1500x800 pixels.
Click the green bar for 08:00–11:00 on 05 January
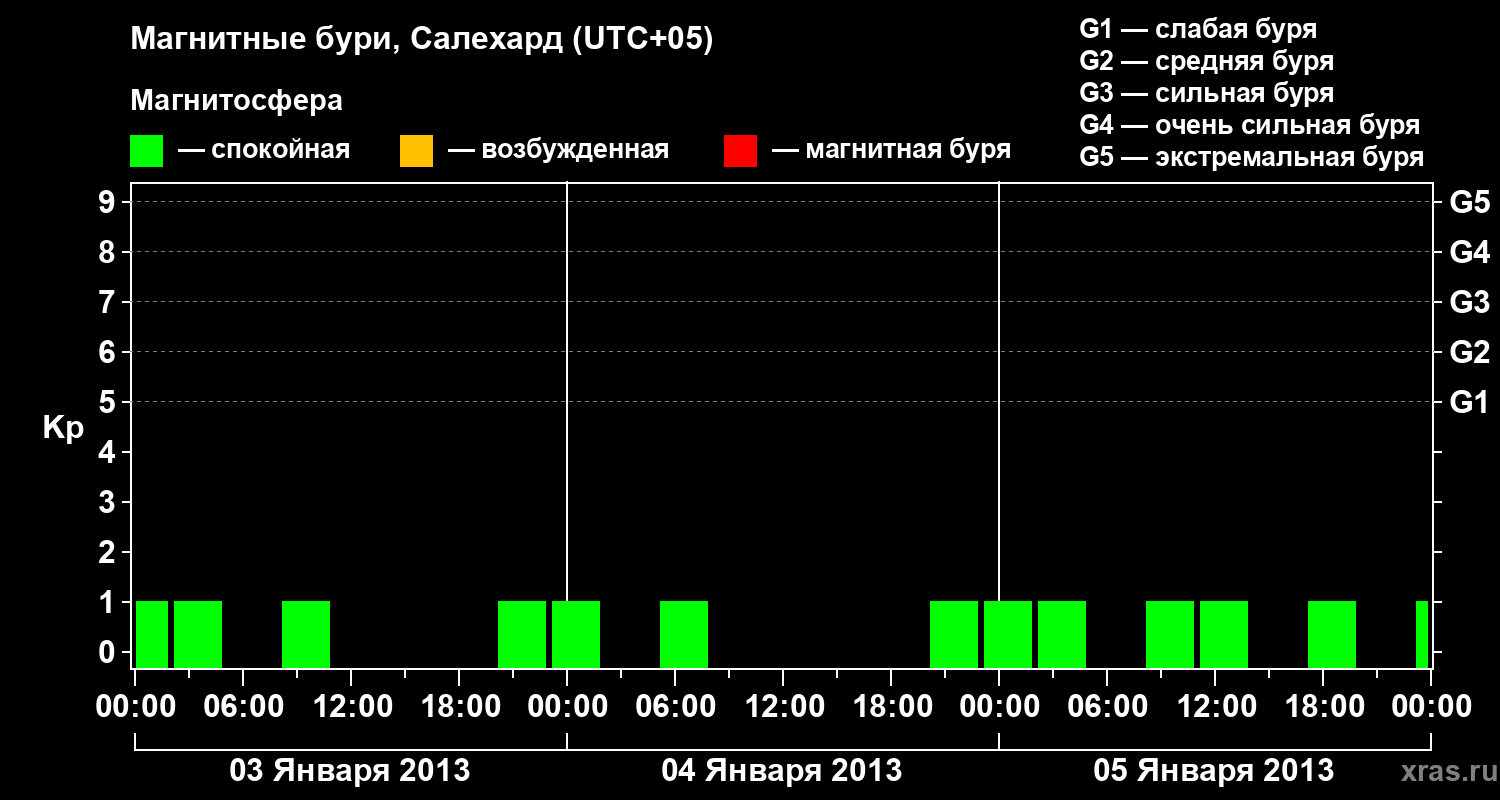pos(1170,634)
